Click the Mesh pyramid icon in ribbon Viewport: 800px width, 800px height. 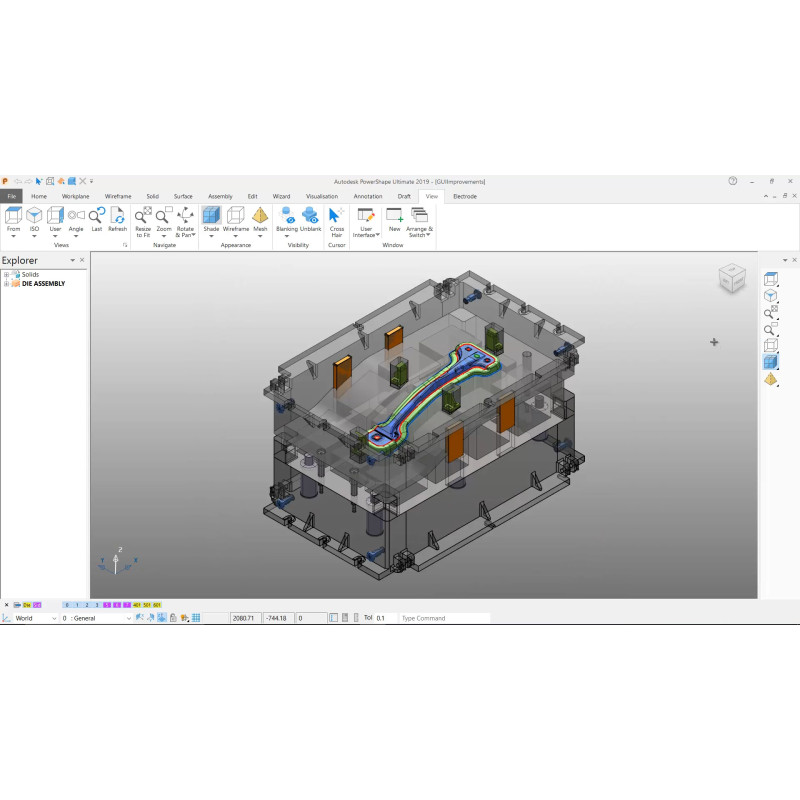pos(260,216)
